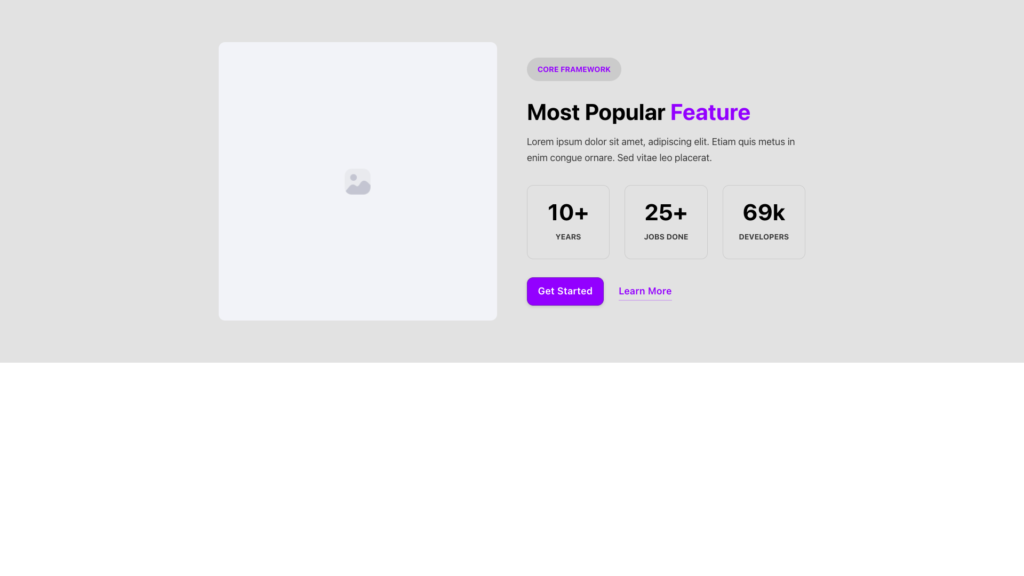
Task: Click the YEARS stat label
Action: click(x=568, y=237)
